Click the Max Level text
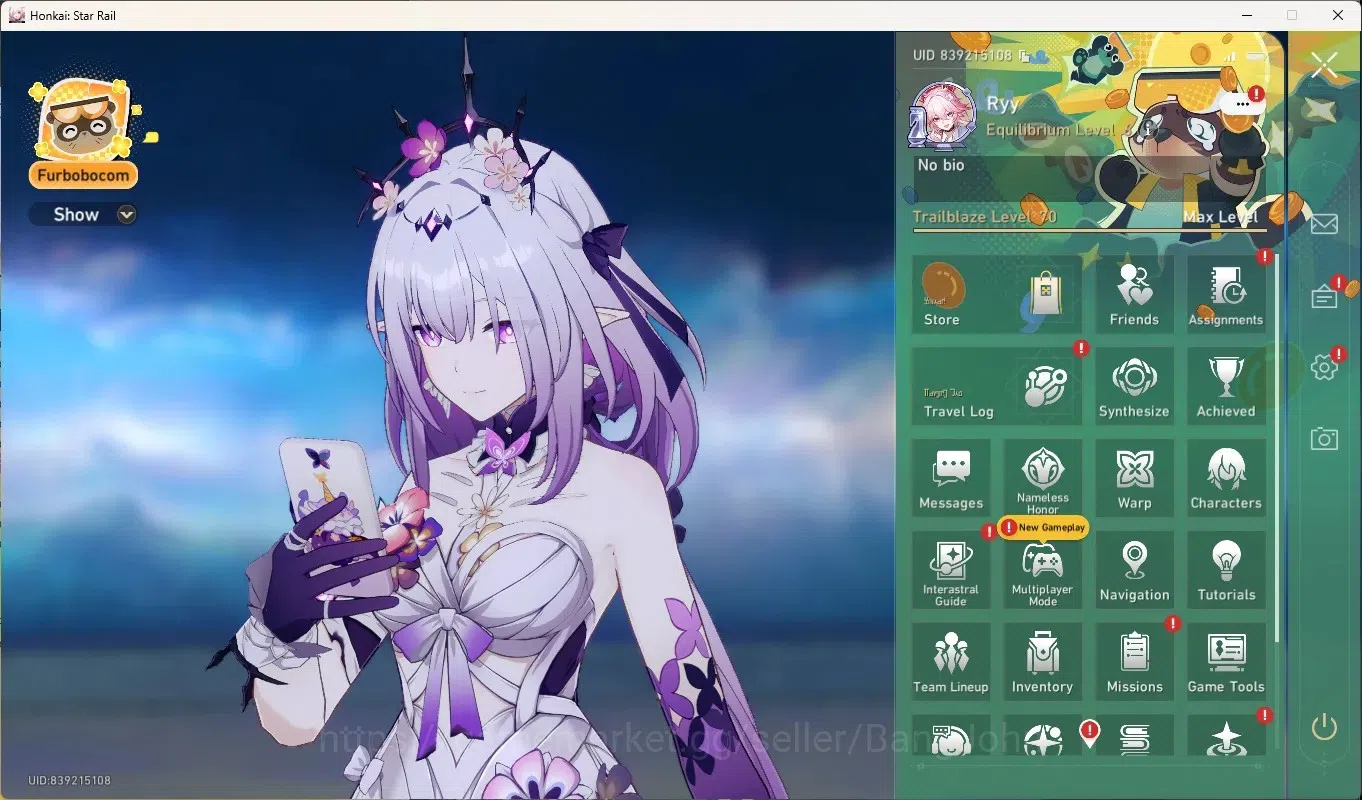1362x800 pixels. [1220, 217]
